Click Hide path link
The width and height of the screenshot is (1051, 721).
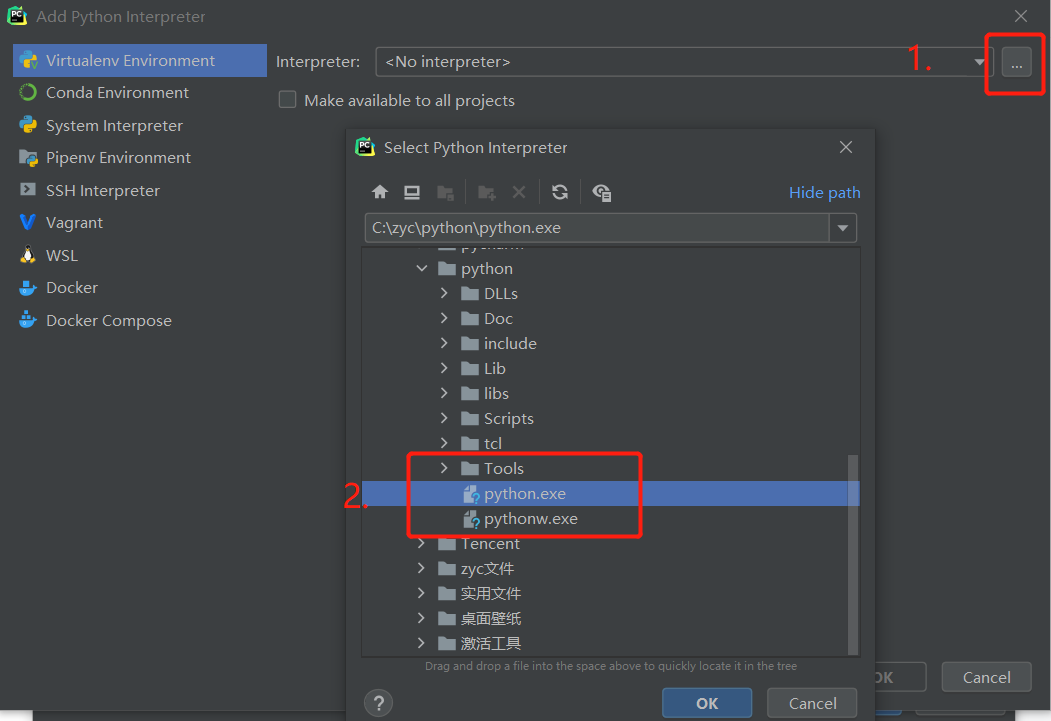pos(824,192)
